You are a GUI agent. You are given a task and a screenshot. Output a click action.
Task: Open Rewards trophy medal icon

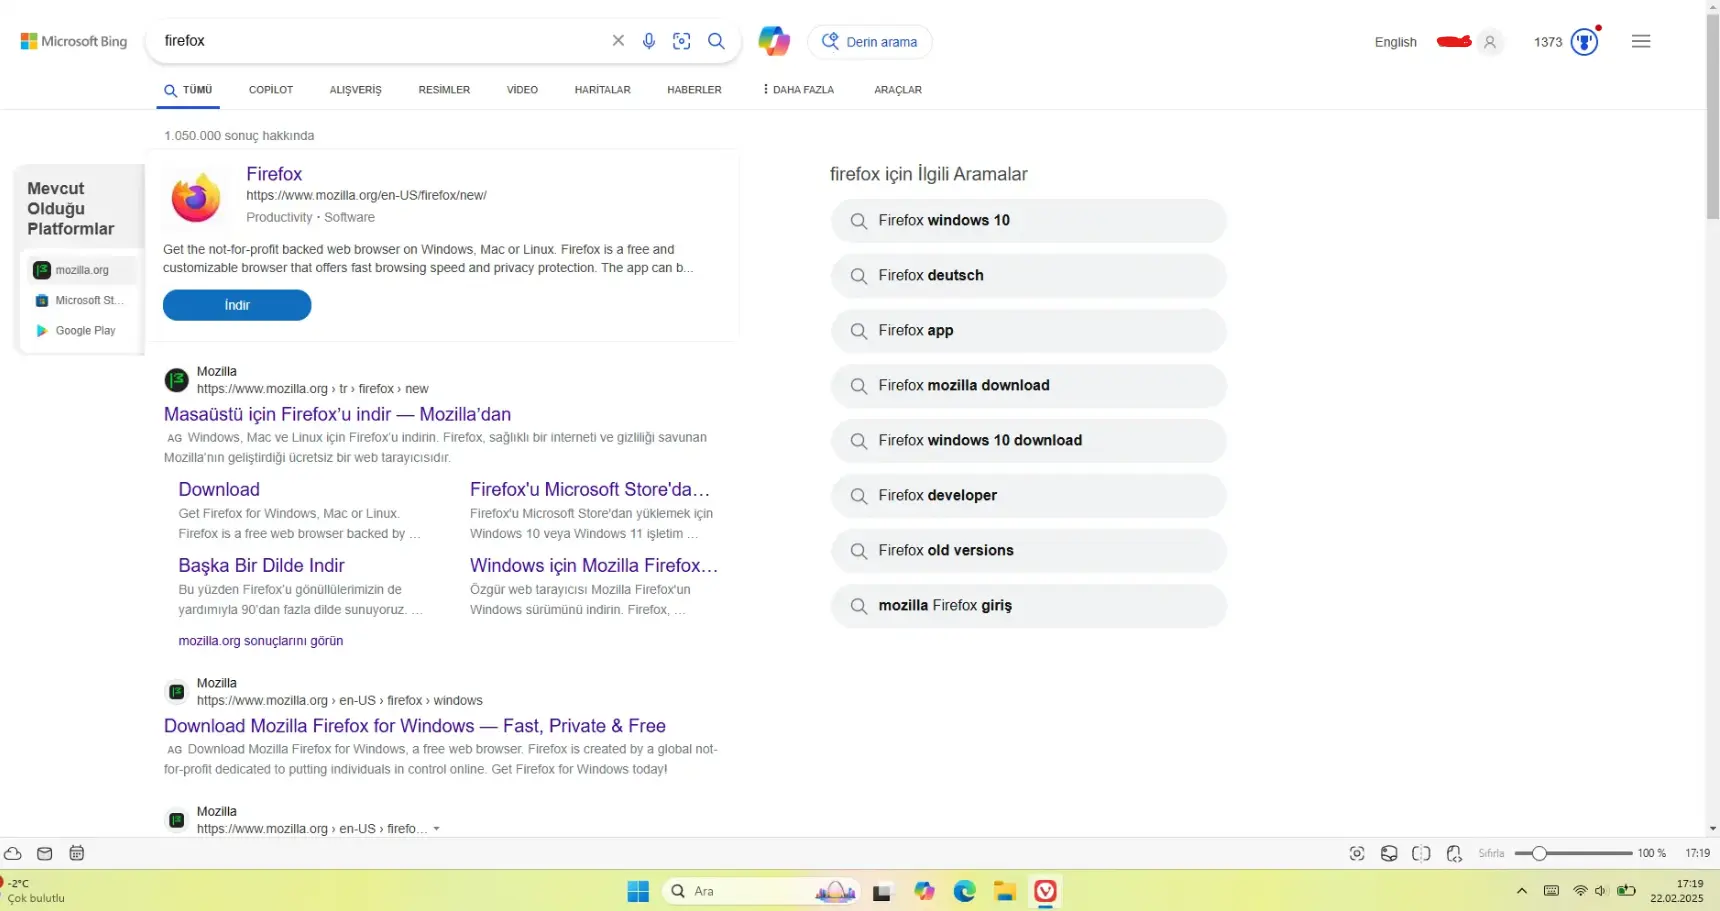point(1584,42)
